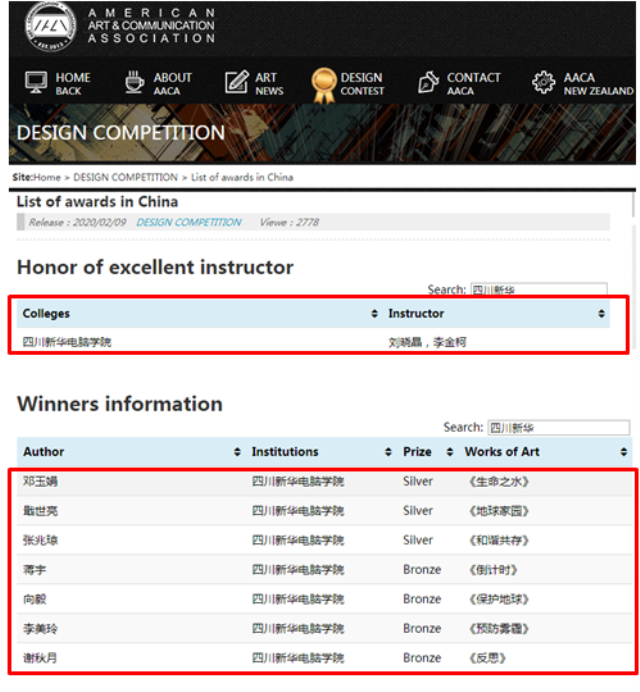The height and width of the screenshot is (692, 640).
Task: Click the coffee cup About icon
Action: point(134,83)
